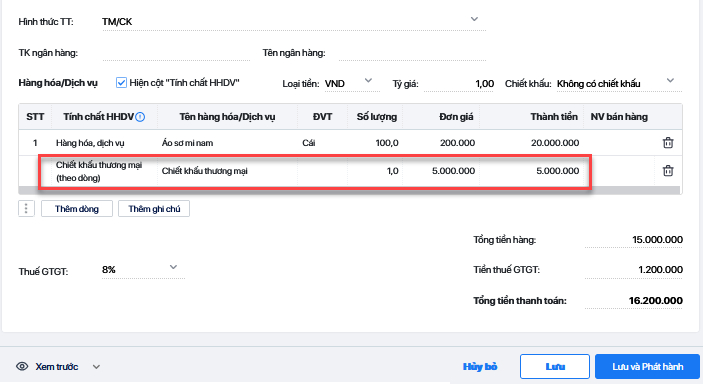Uncheck Hiện cột "Tính chất HHDV" checkbox

(121, 83)
